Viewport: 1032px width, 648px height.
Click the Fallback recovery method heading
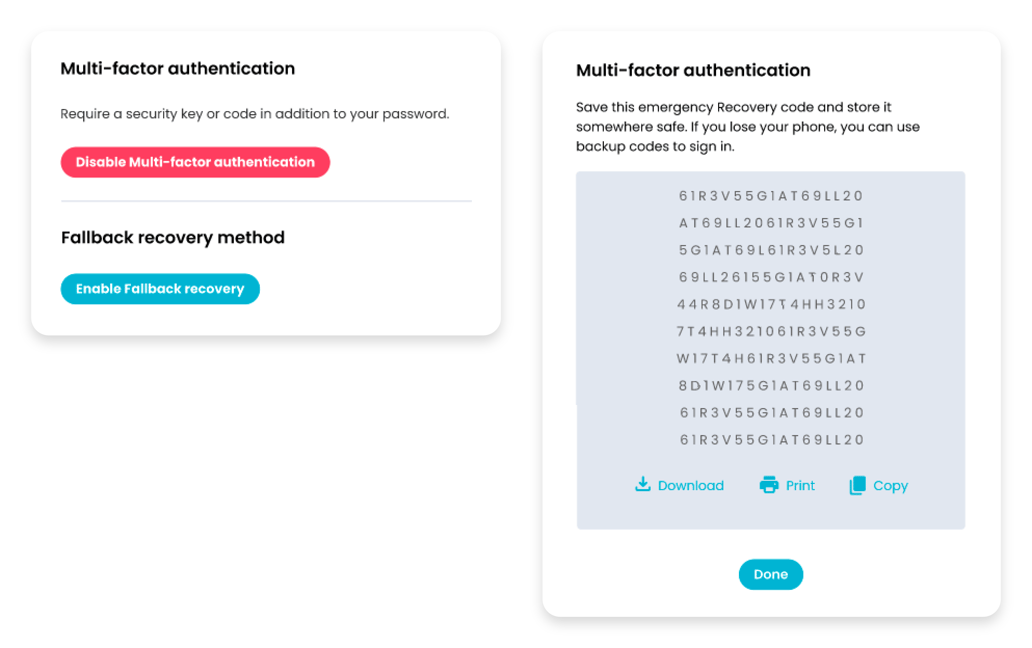[172, 237]
